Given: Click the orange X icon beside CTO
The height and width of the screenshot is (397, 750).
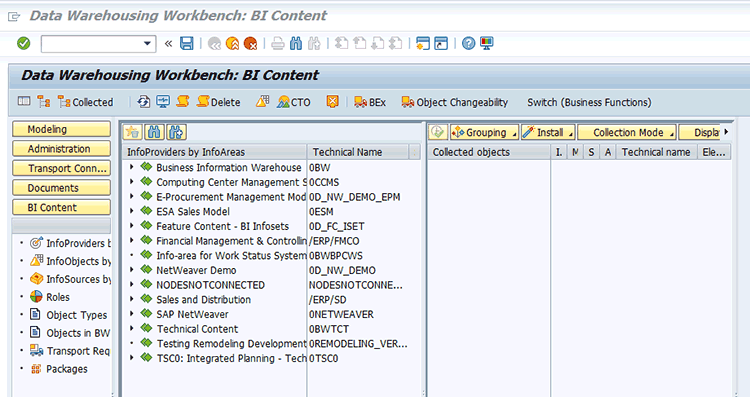Looking at the screenshot, I should (332, 102).
